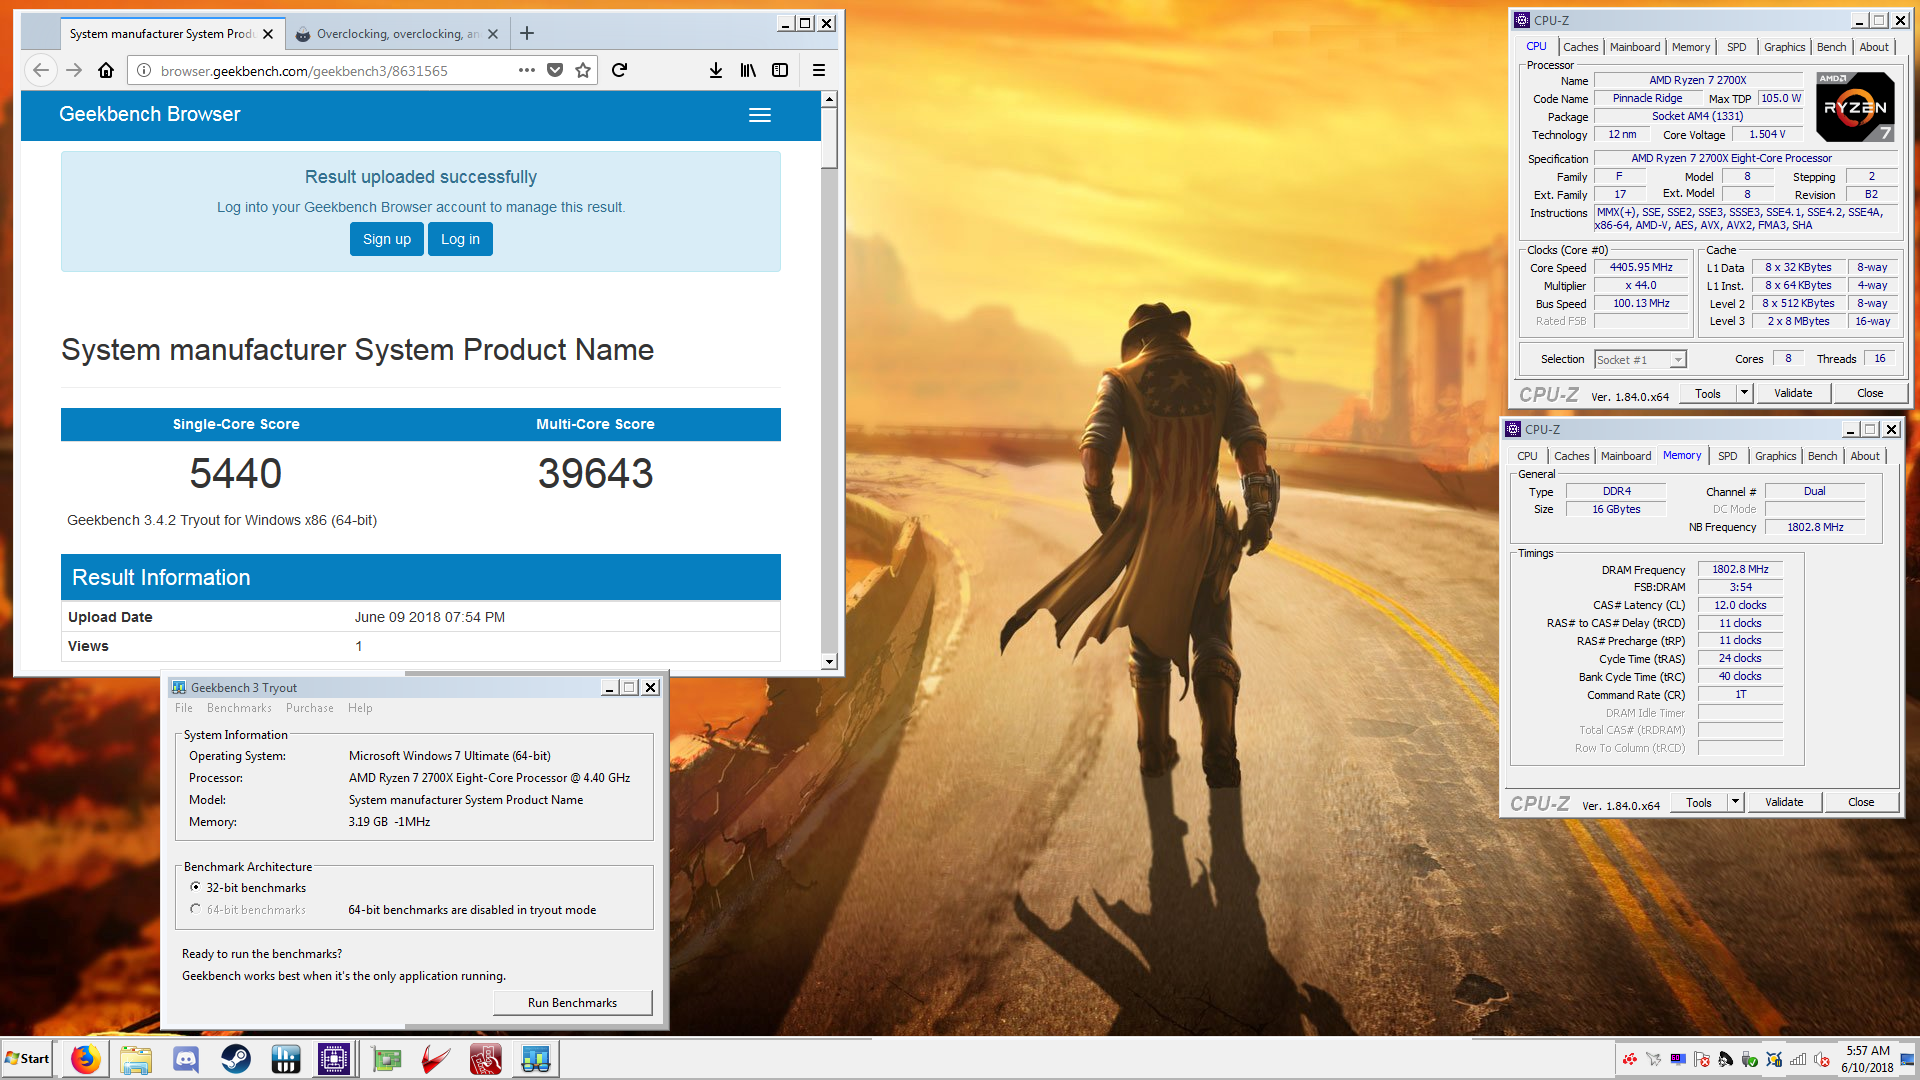Click the safely remove hardware tray icon
This screenshot has width=1920, height=1080.
(x=1750, y=1060)
